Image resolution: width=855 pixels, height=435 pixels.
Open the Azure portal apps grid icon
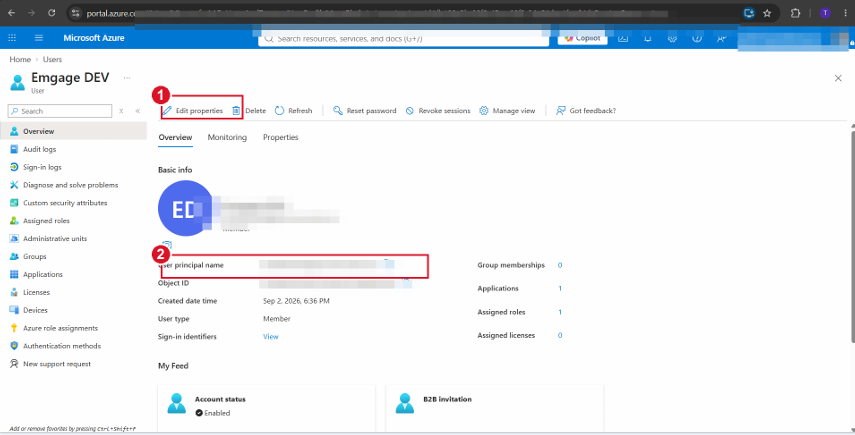(x=12, y=38)
